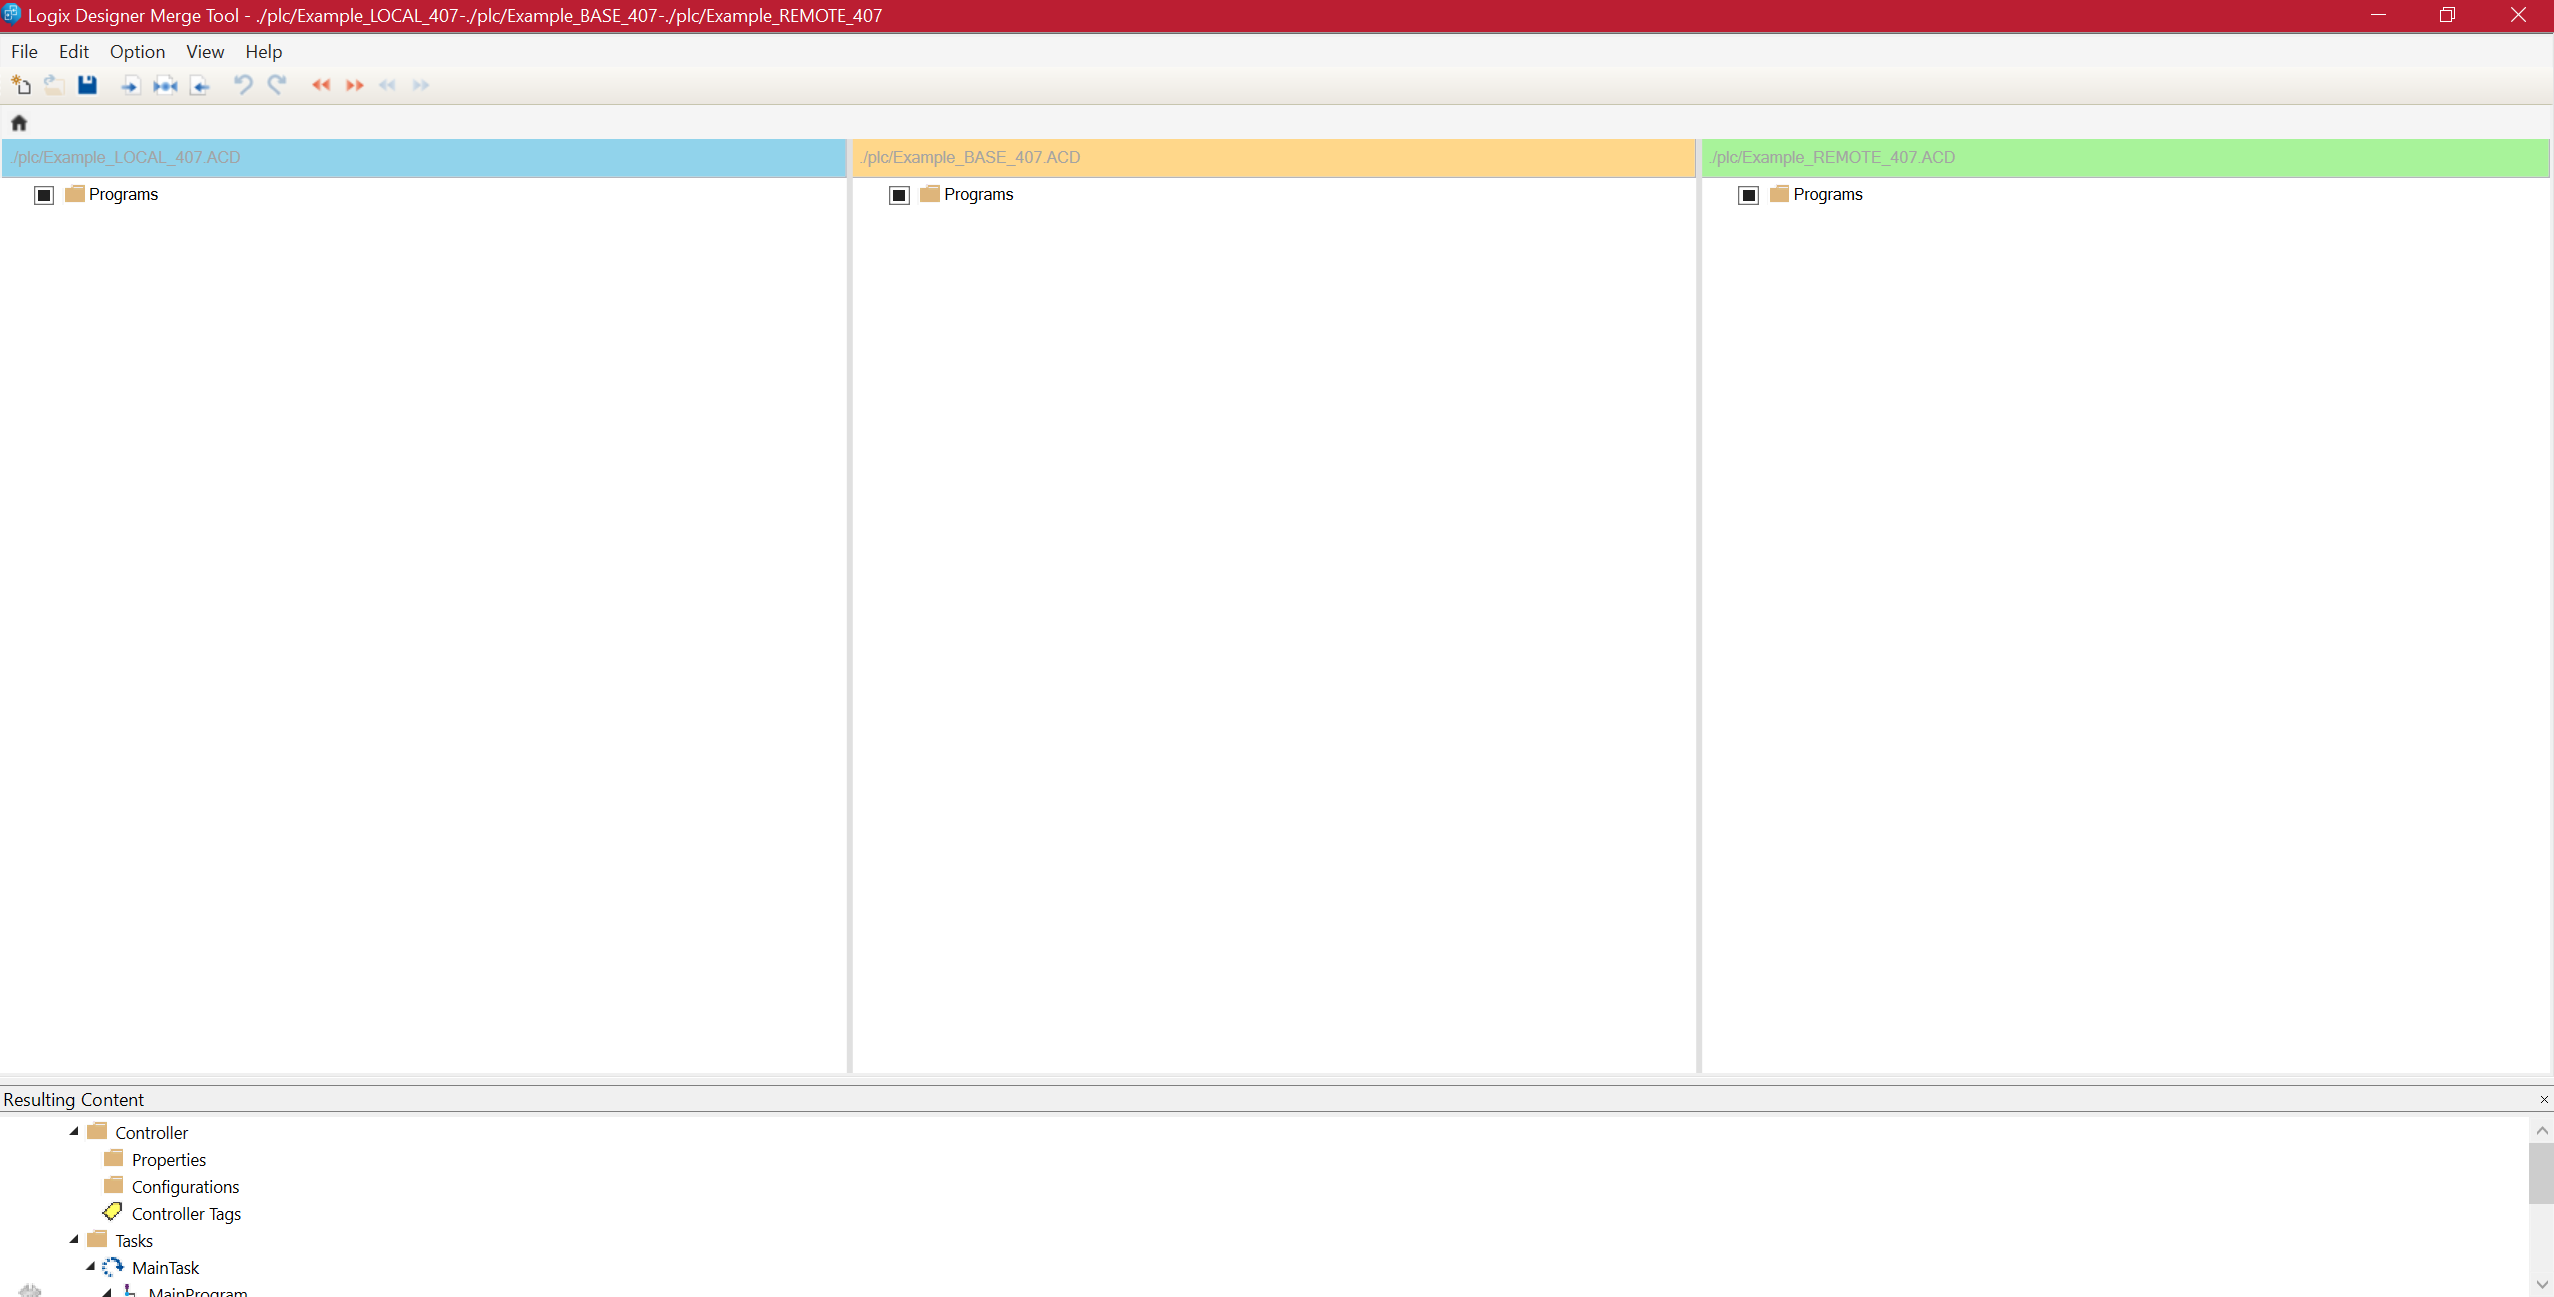2554x1297 pixels.
Task: Collapse the Controller node in Resulting Content
Action: click(x=73, y=1131)
